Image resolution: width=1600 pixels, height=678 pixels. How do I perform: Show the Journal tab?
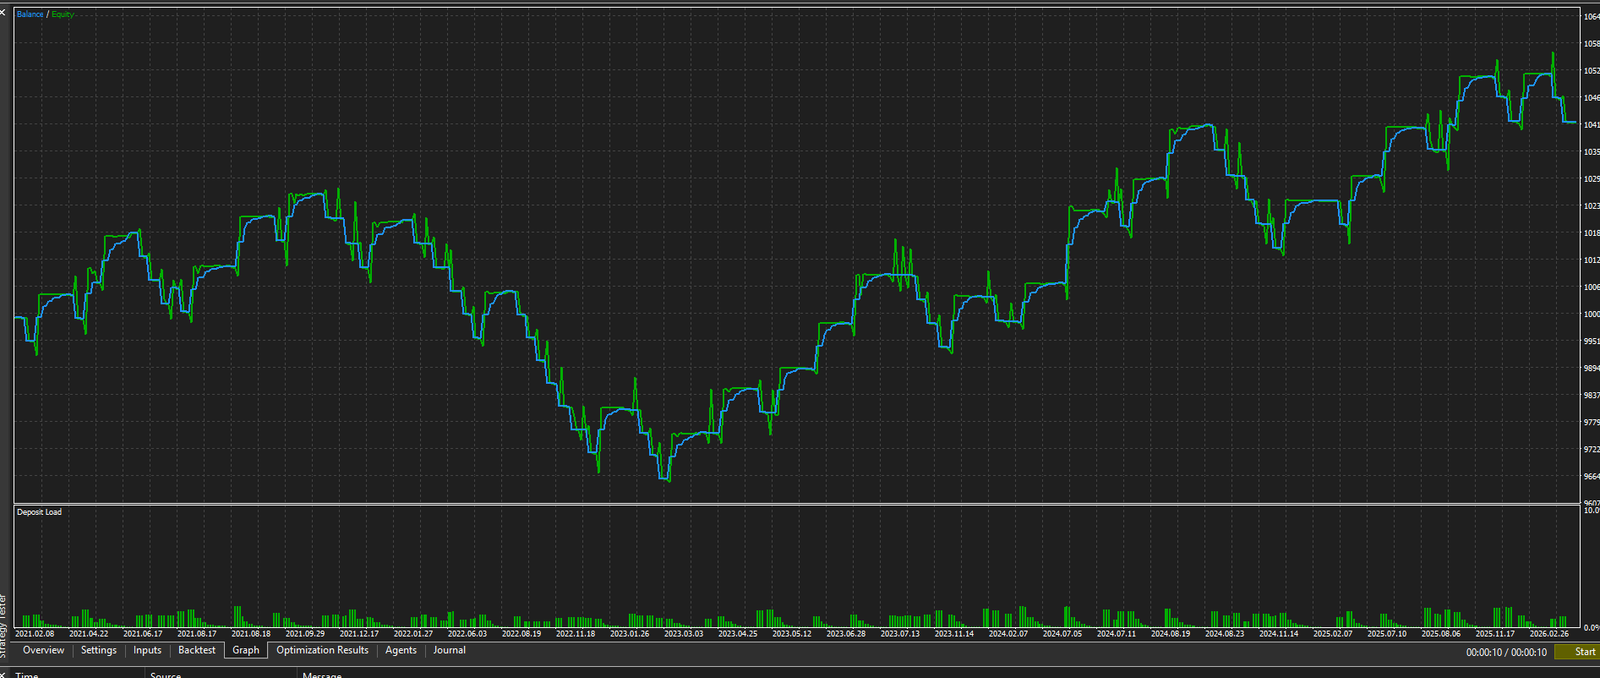tap(449, 650)
